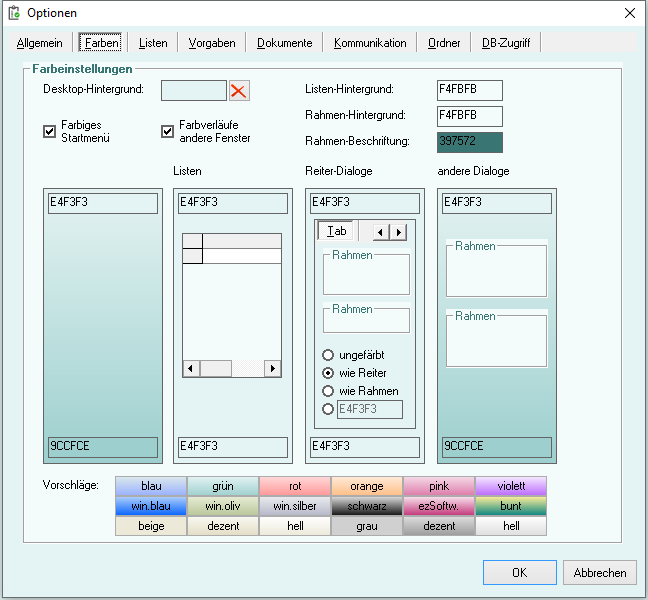Apply the schwarz color scheme

(367, 506)
